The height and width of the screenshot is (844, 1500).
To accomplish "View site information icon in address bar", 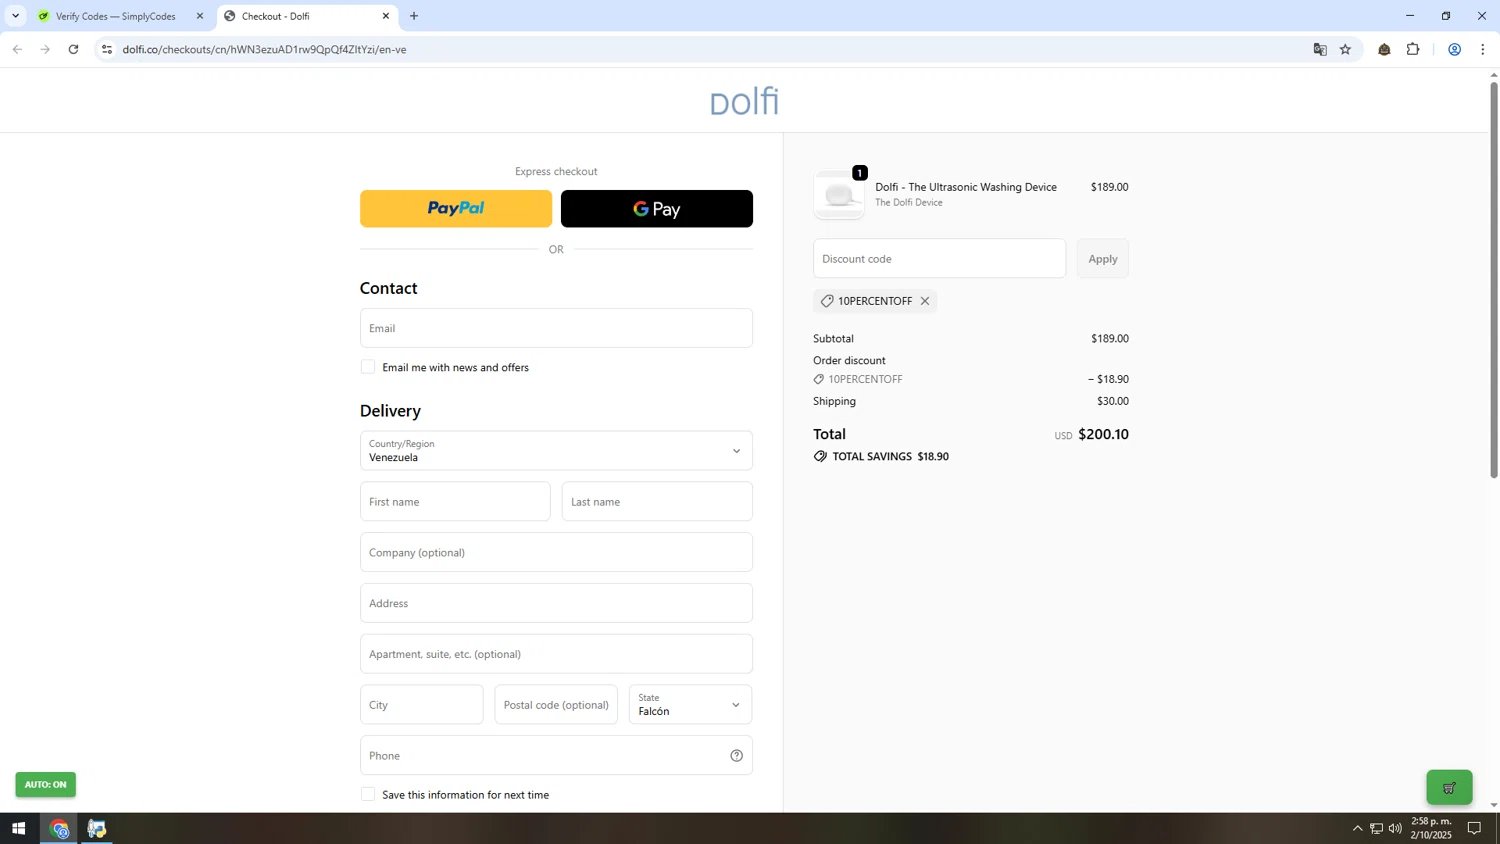I will (x=107, y=49).
